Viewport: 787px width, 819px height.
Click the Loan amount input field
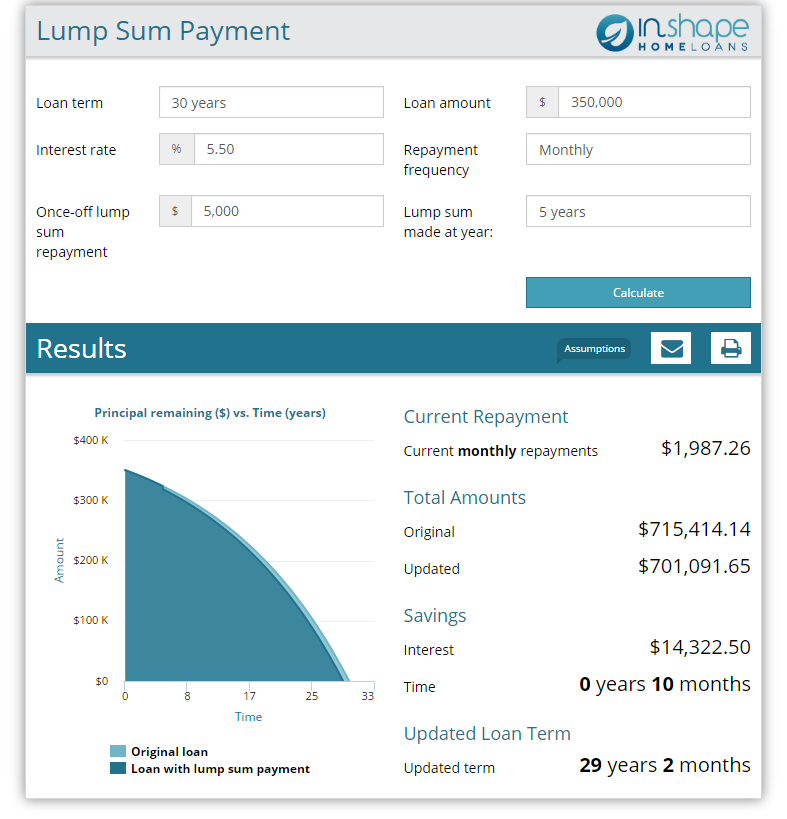coord(654,102)
